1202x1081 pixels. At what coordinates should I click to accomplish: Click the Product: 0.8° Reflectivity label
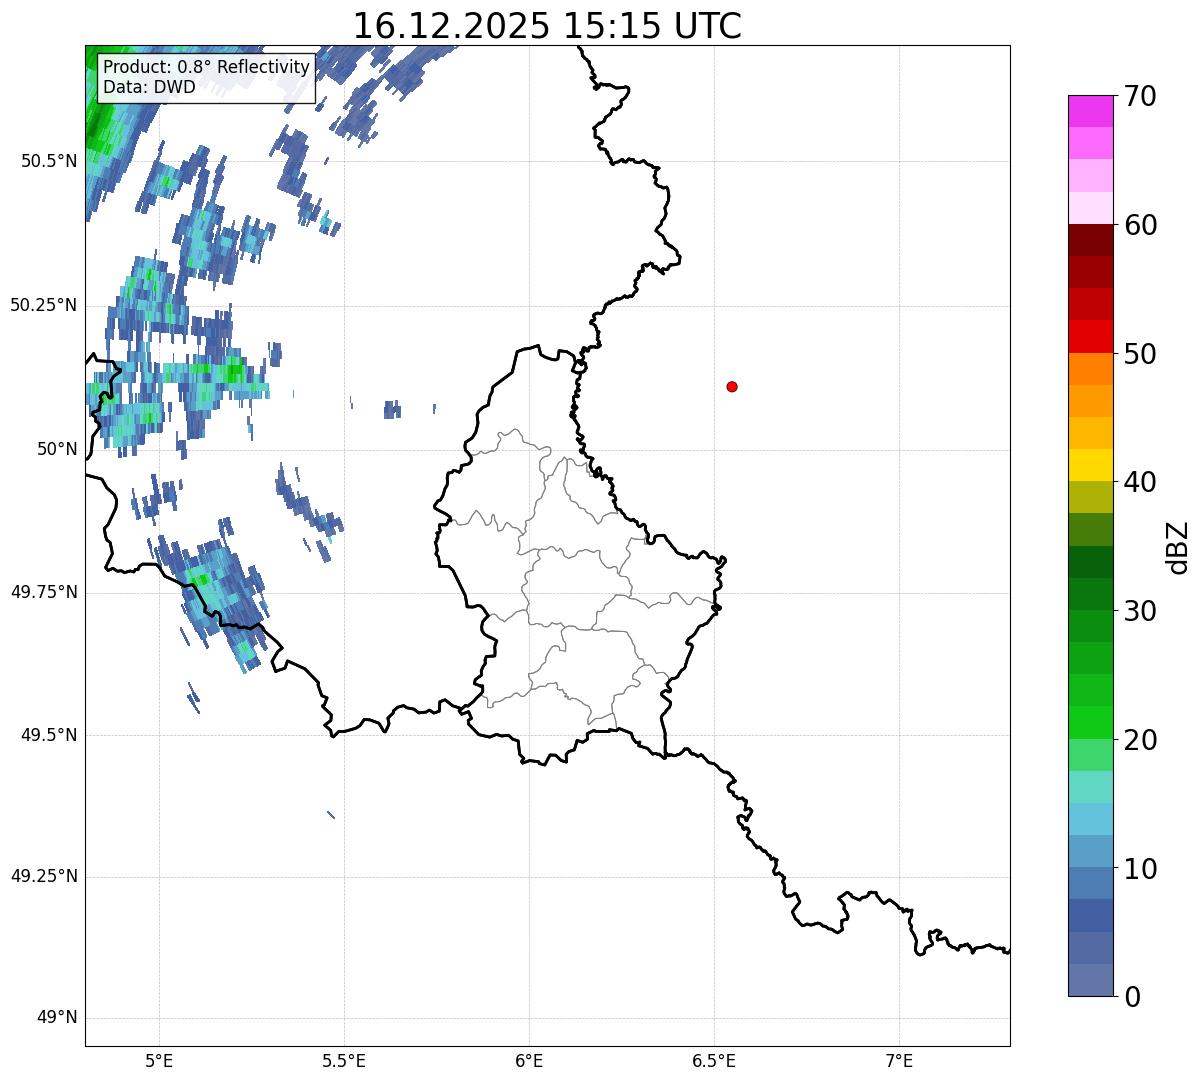pos(207,67)
